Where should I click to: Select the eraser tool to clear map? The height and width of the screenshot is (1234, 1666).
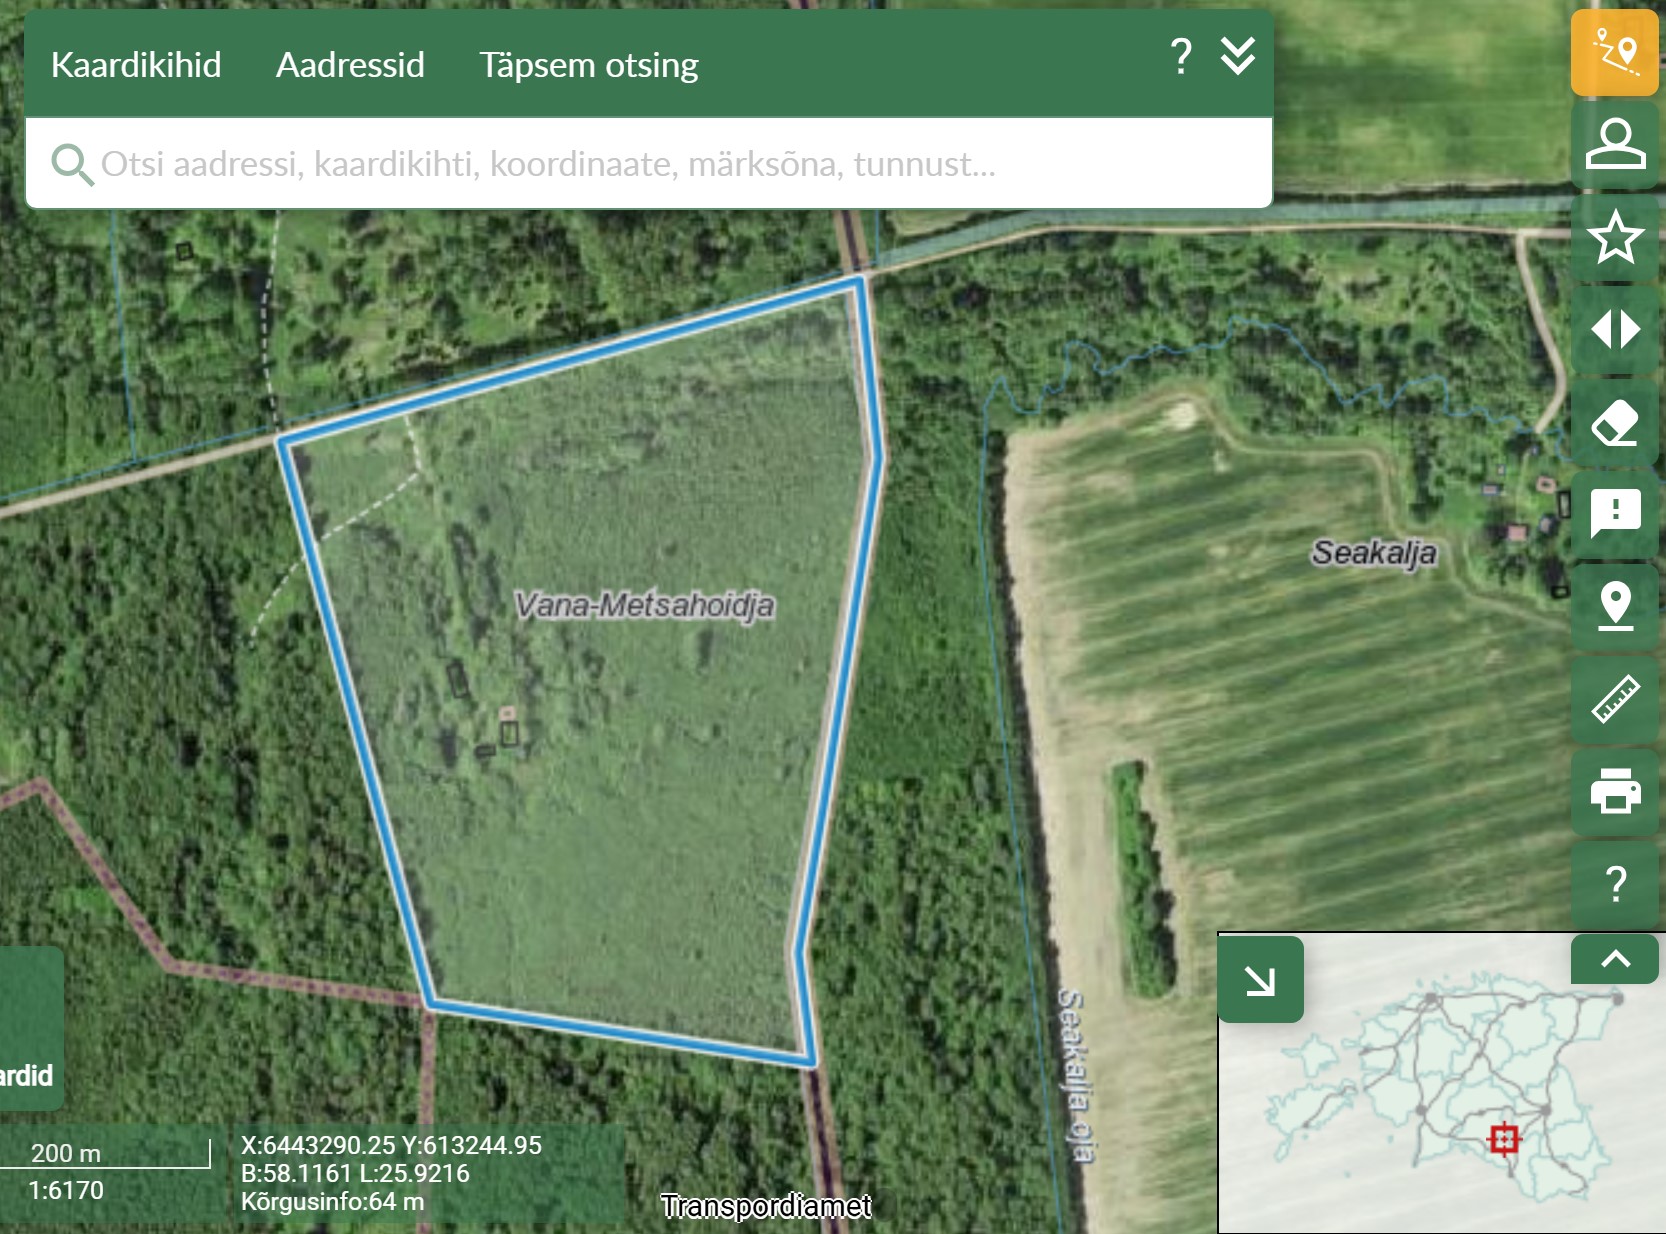pos(1614,423)
